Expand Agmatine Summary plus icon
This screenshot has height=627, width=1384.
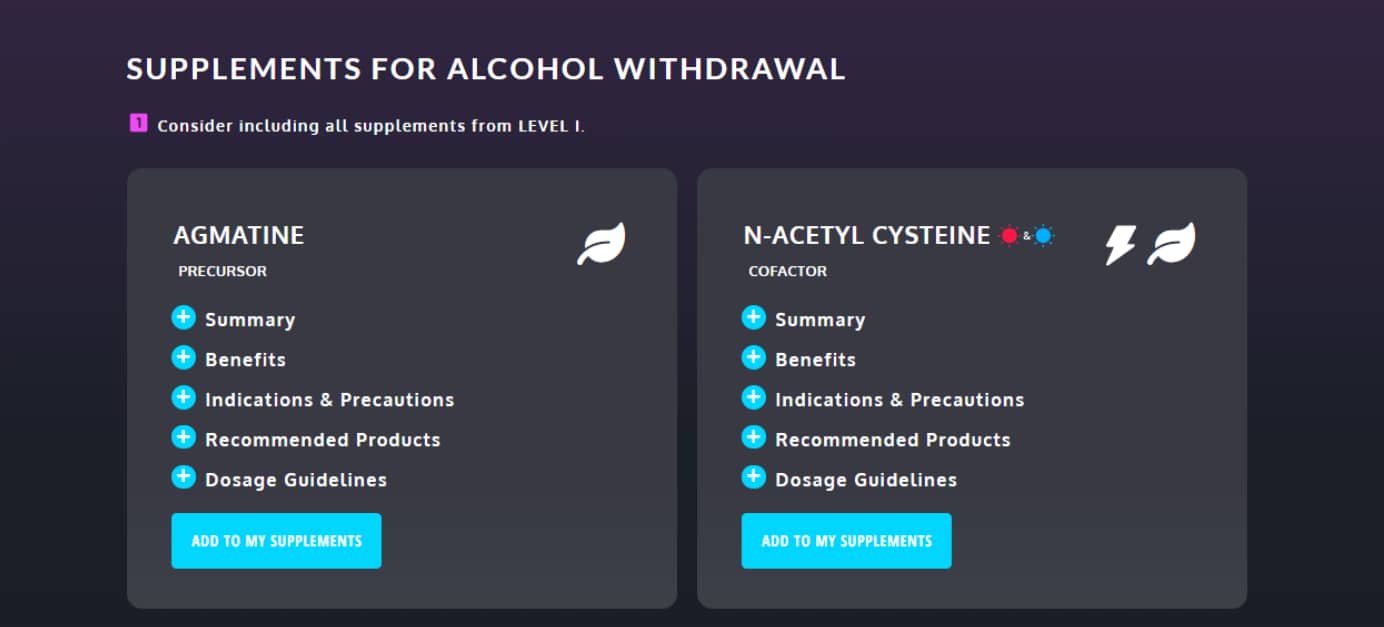point(183,318)
